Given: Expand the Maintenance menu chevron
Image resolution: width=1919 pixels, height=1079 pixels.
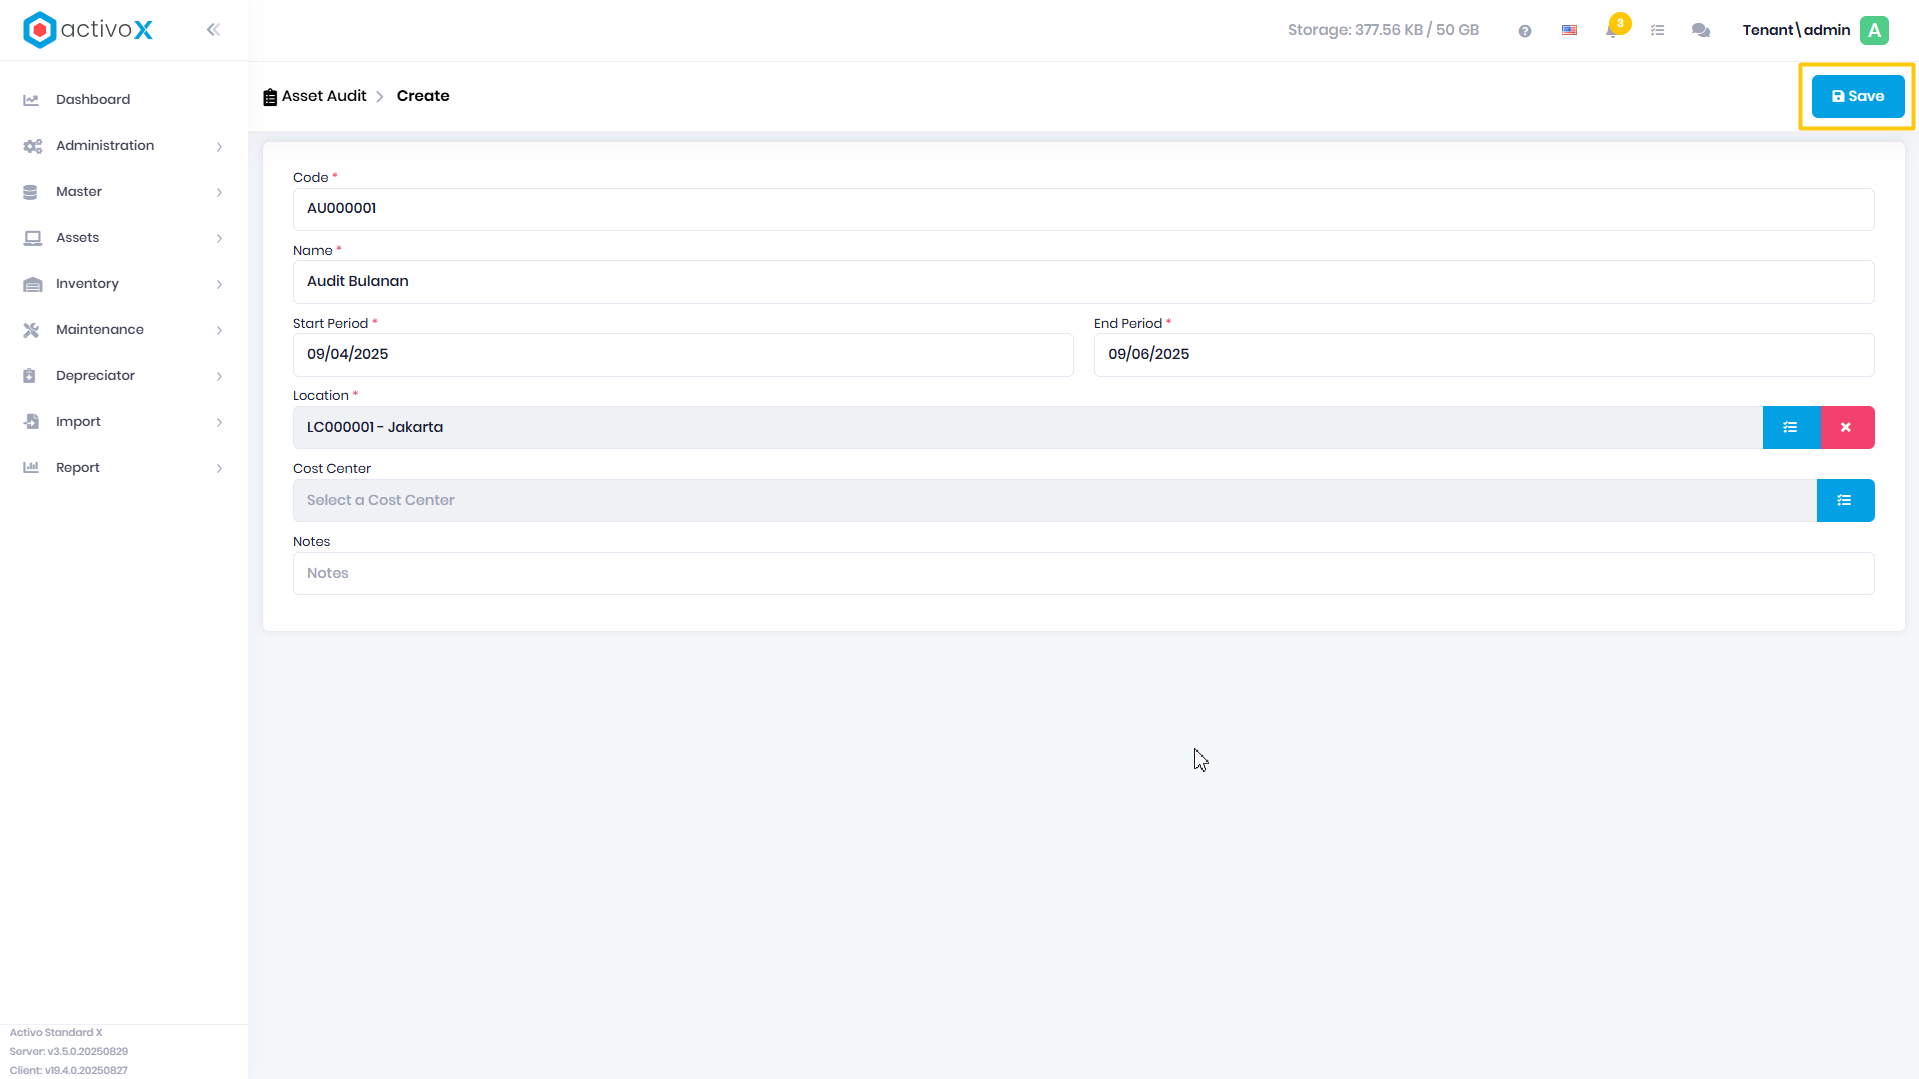Looking at the screenshot, I should coord(219,330).
